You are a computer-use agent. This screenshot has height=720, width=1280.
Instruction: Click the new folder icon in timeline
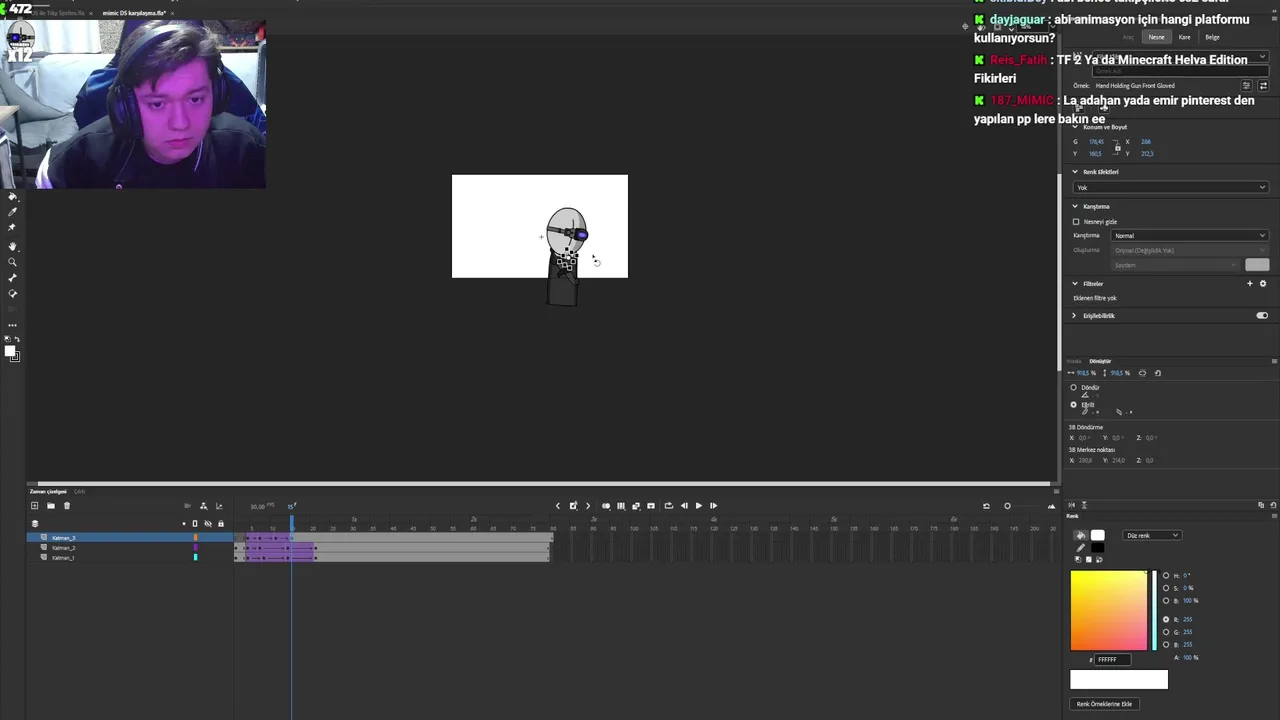[x=51, y=506]
